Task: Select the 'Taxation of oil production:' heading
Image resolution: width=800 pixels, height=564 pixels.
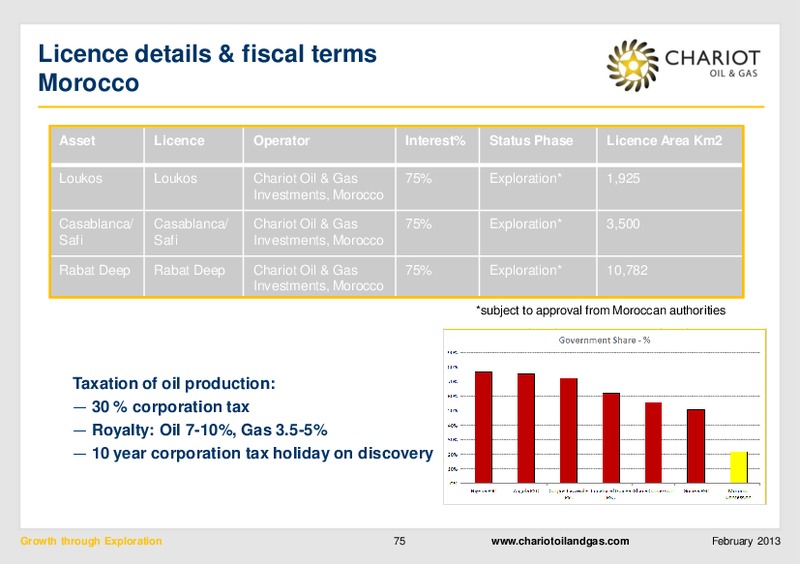Action: click(x=174, y=383)
